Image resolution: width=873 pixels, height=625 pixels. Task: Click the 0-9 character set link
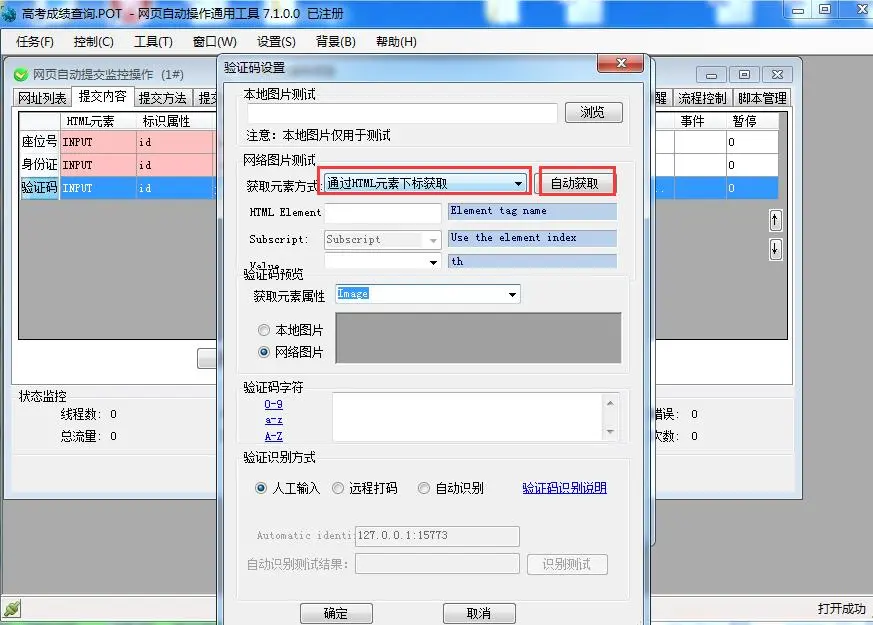(x=273, y=404)
